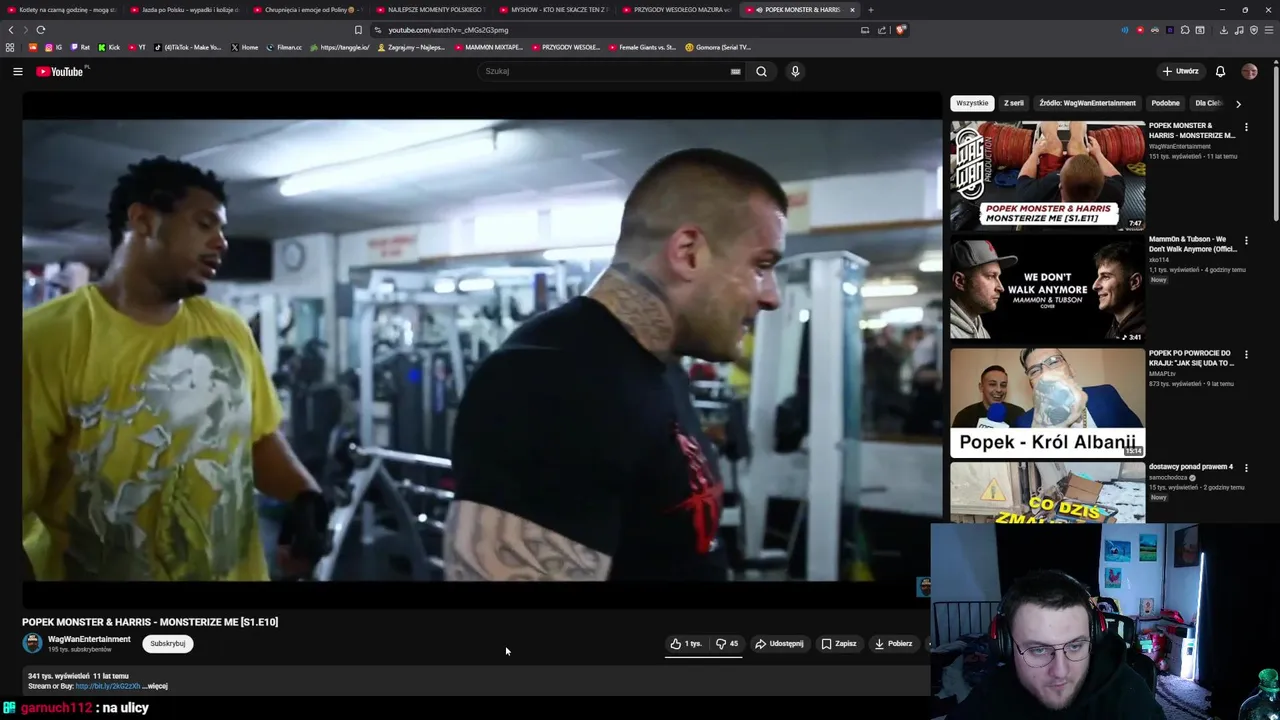Open the YouTube hamburger guide menu

pos(17,71)
